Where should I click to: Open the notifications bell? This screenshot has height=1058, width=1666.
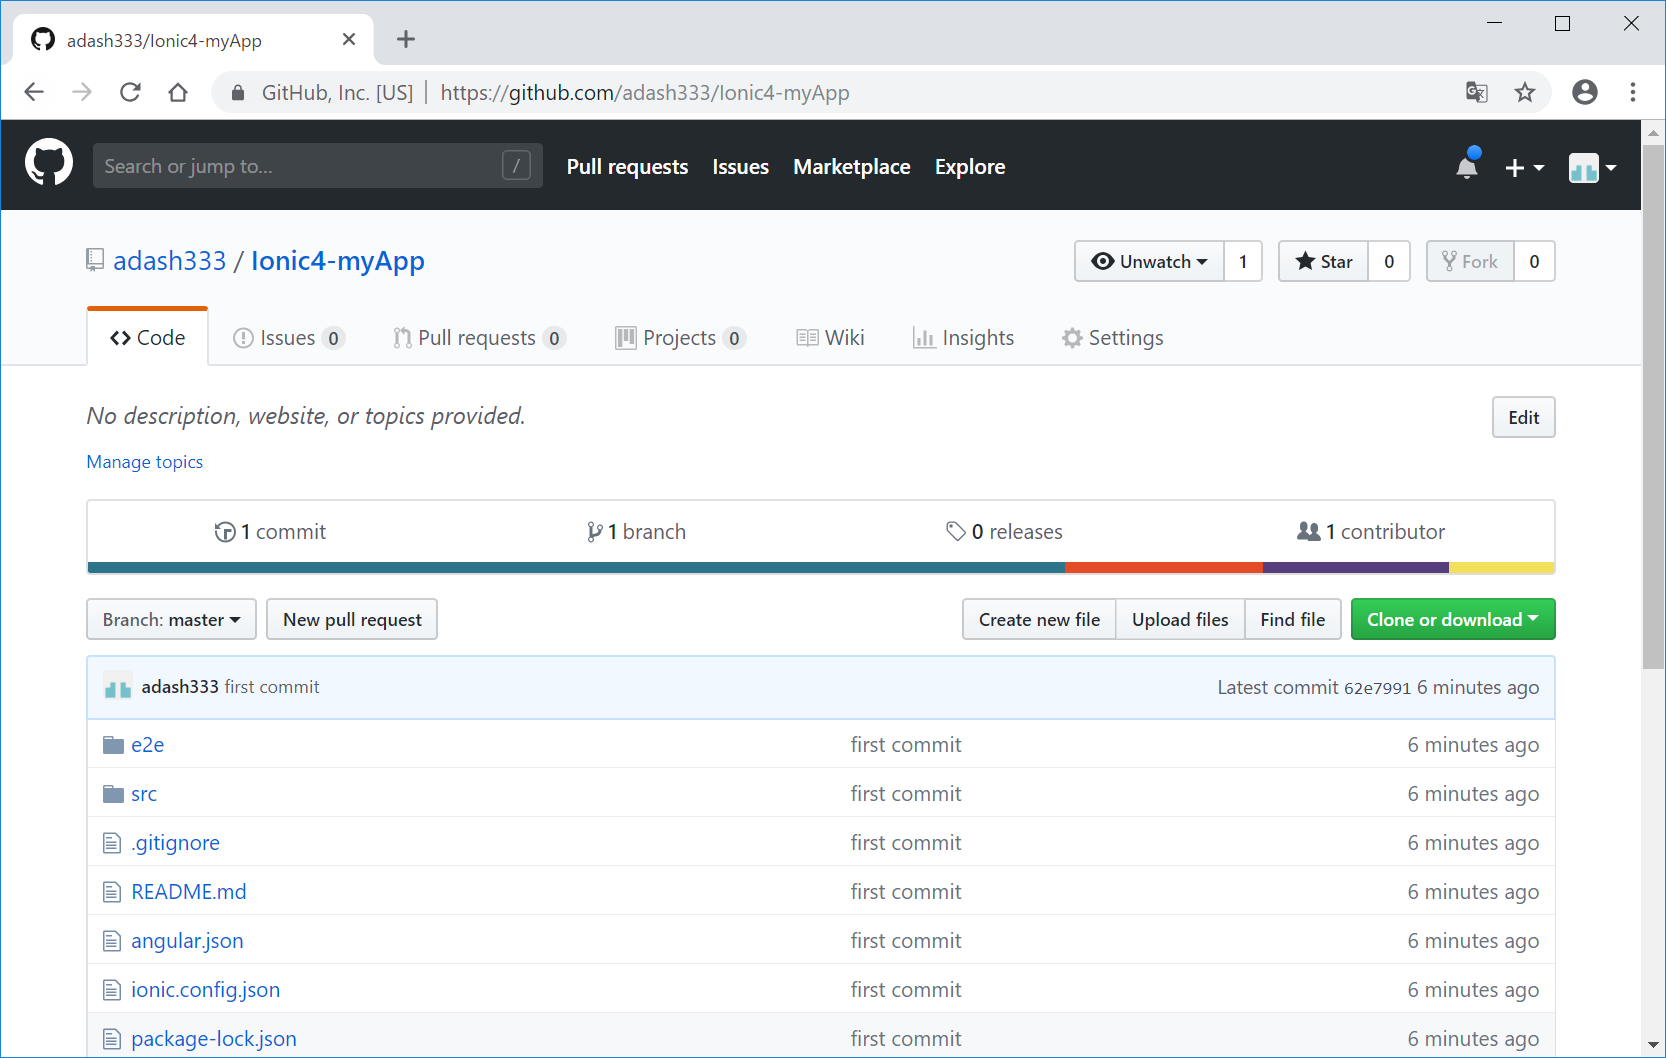(1466, 166)
